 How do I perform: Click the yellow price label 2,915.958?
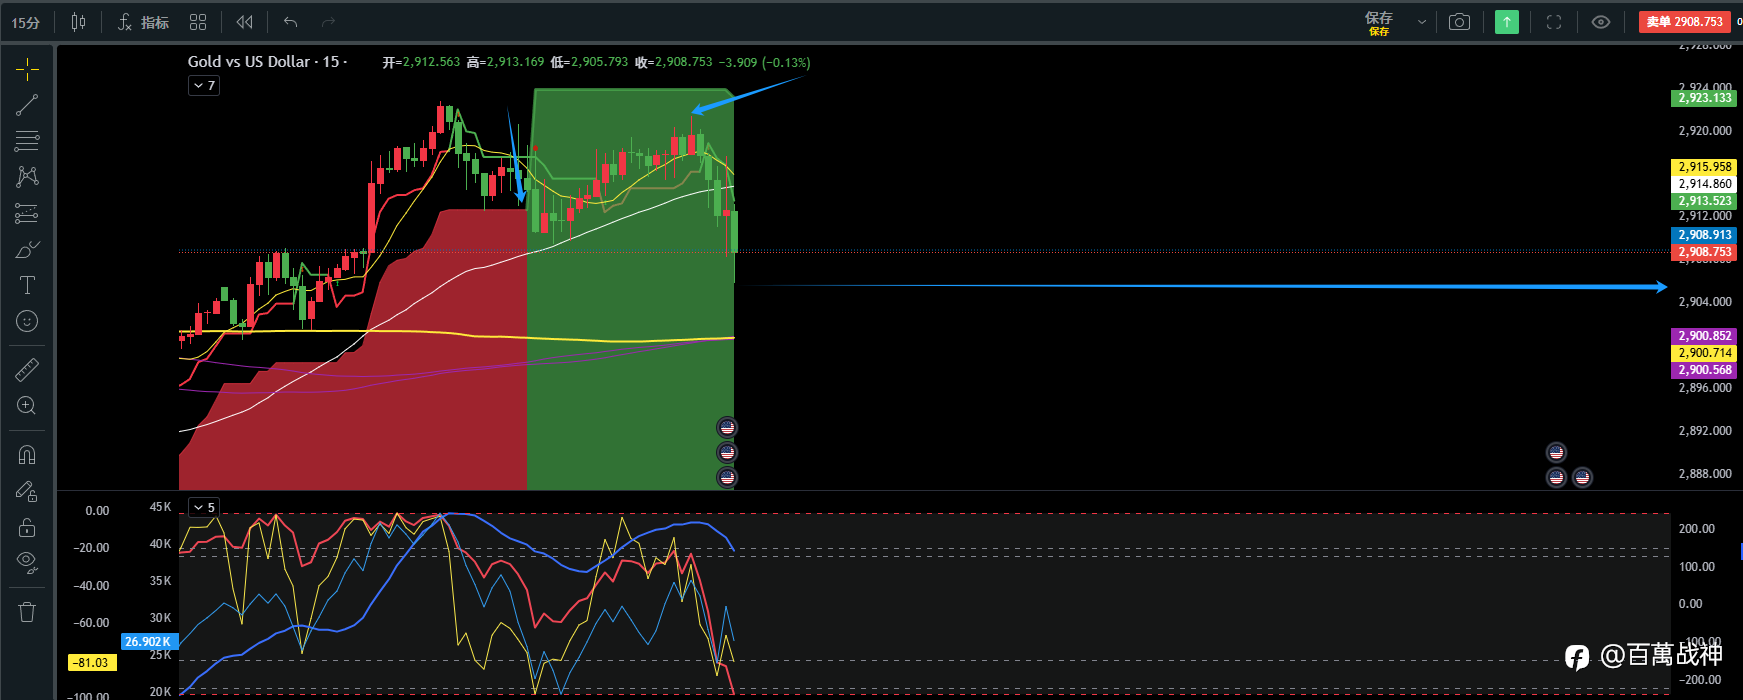coord(1704,167)
